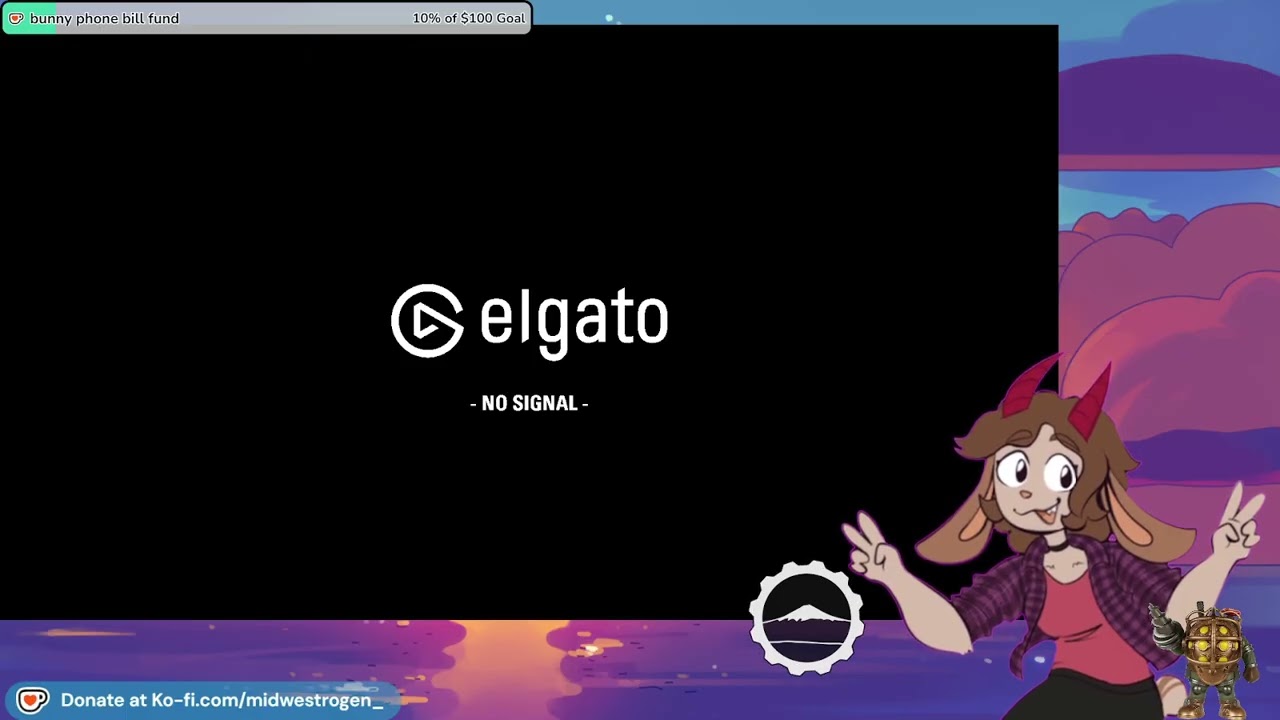Image resolution: width=1280 pixels, height=720 pixels.
Task: Click the "bunny phone bill fund" title
Action: click(104, 18)
